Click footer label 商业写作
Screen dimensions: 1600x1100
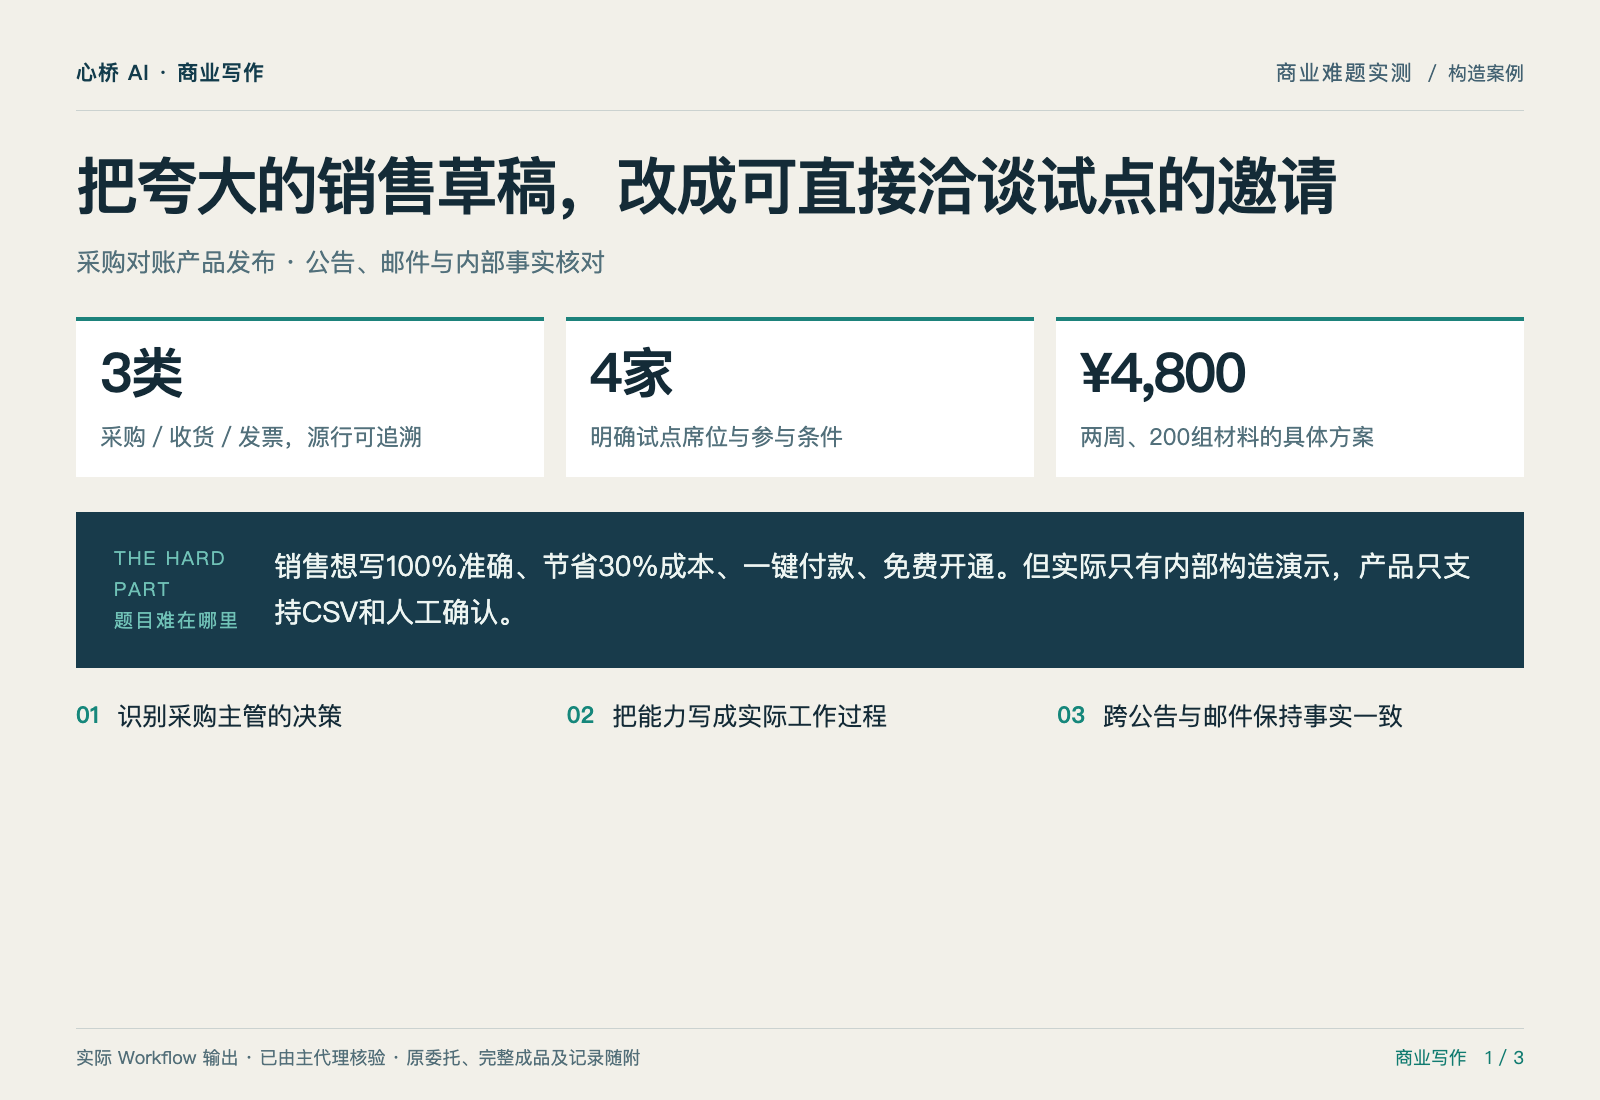pyautogui.click(x=1431, y=1058)
